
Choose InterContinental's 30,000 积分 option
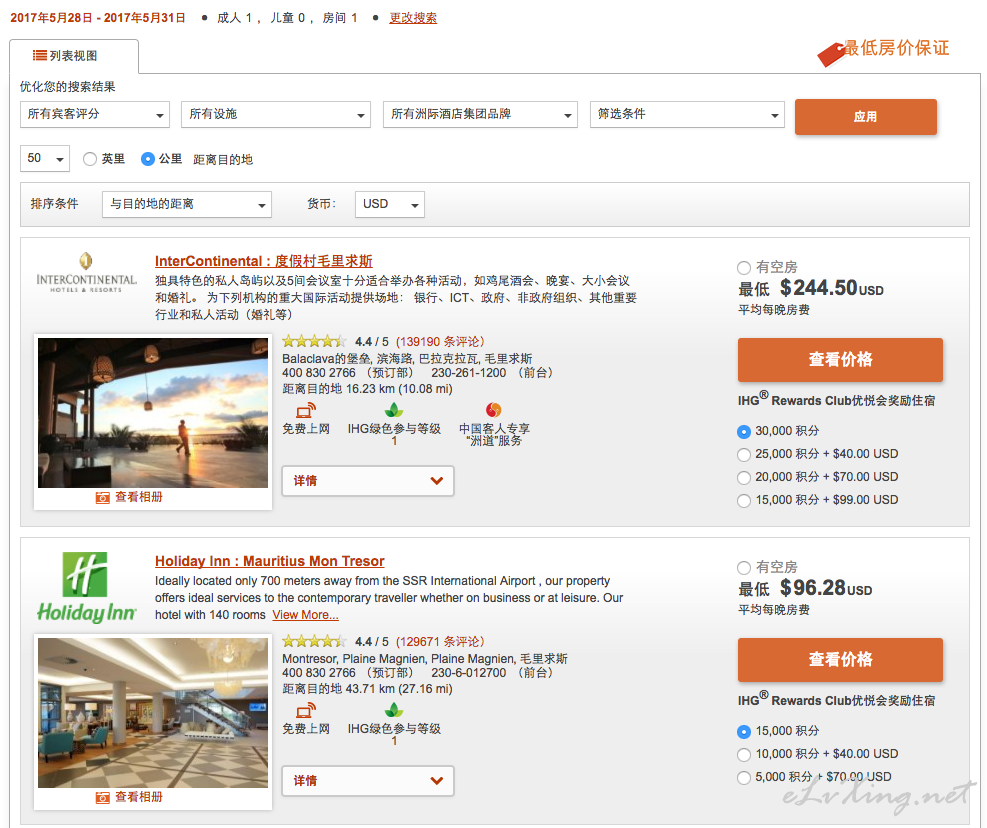point(744,431)
